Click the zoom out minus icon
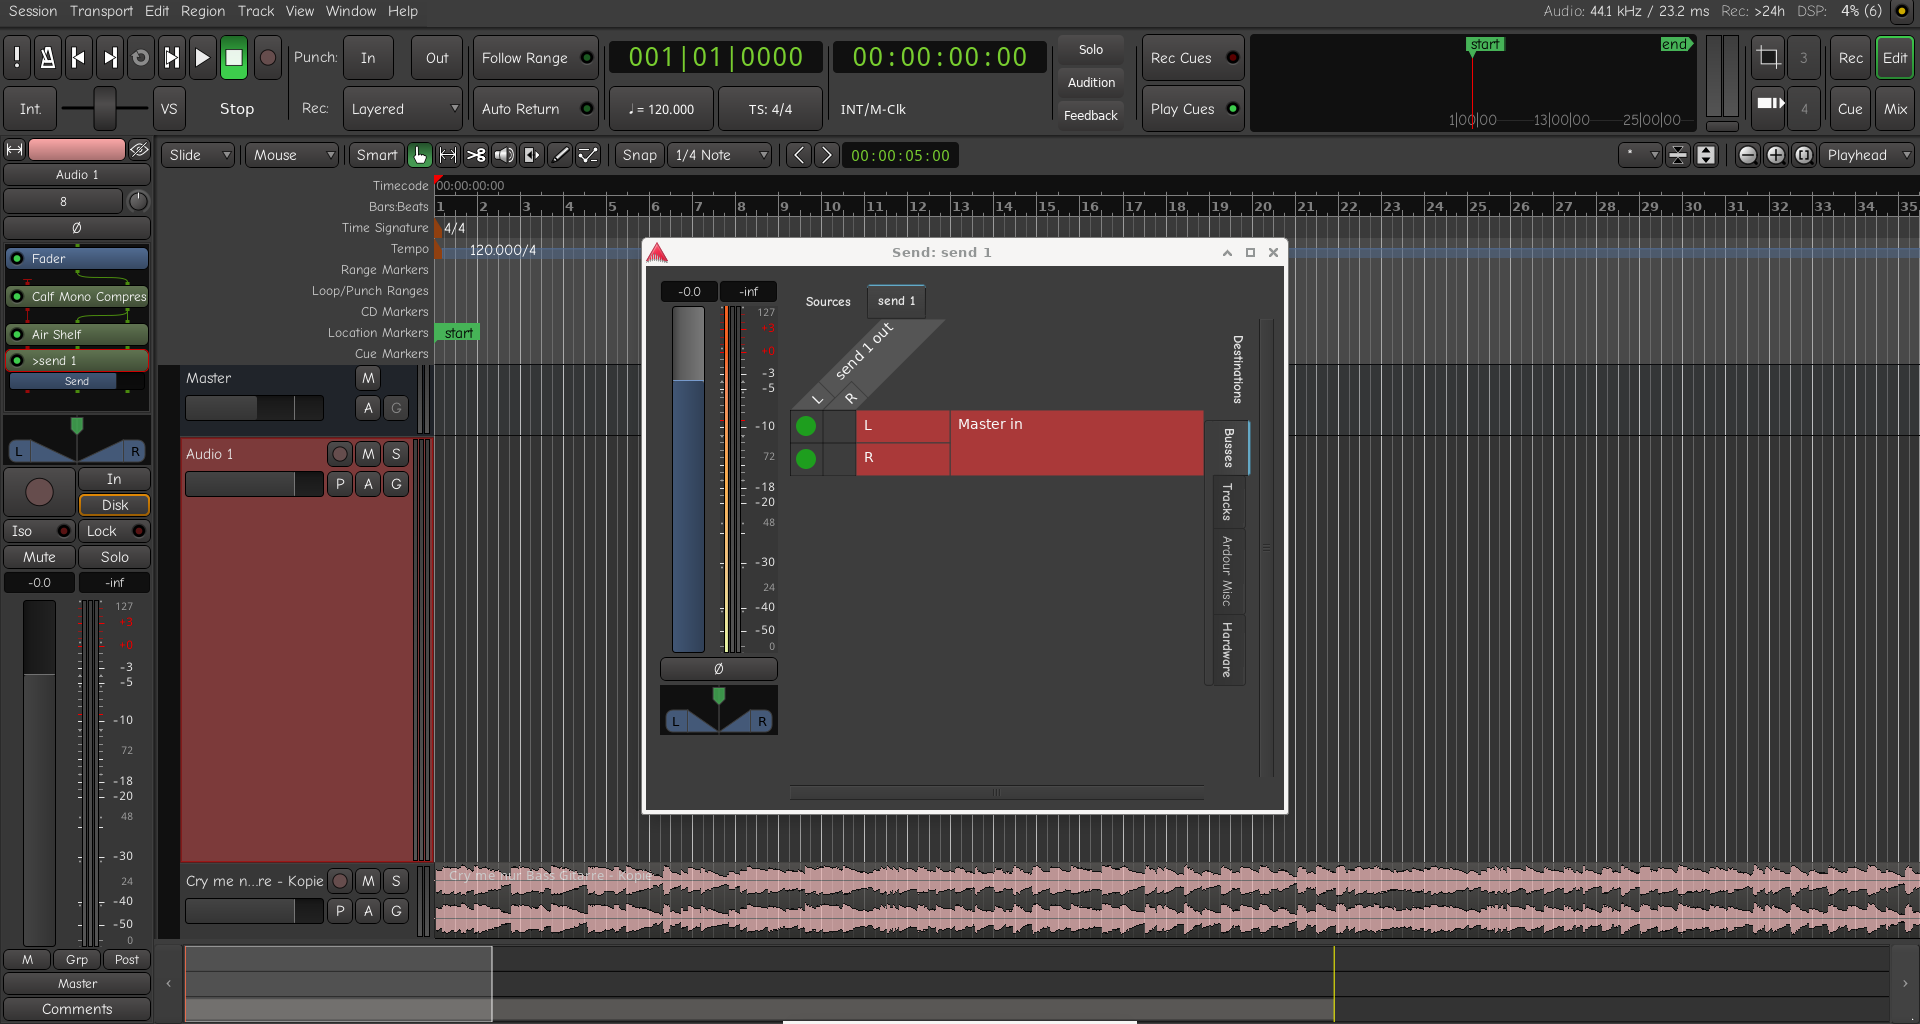This screenshot has height=1024, width=1920. pos(1747,155)
